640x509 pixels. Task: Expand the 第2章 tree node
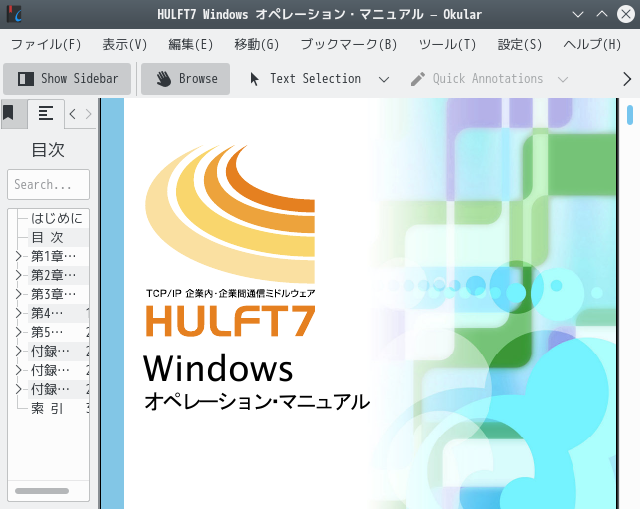pos(18,275)
